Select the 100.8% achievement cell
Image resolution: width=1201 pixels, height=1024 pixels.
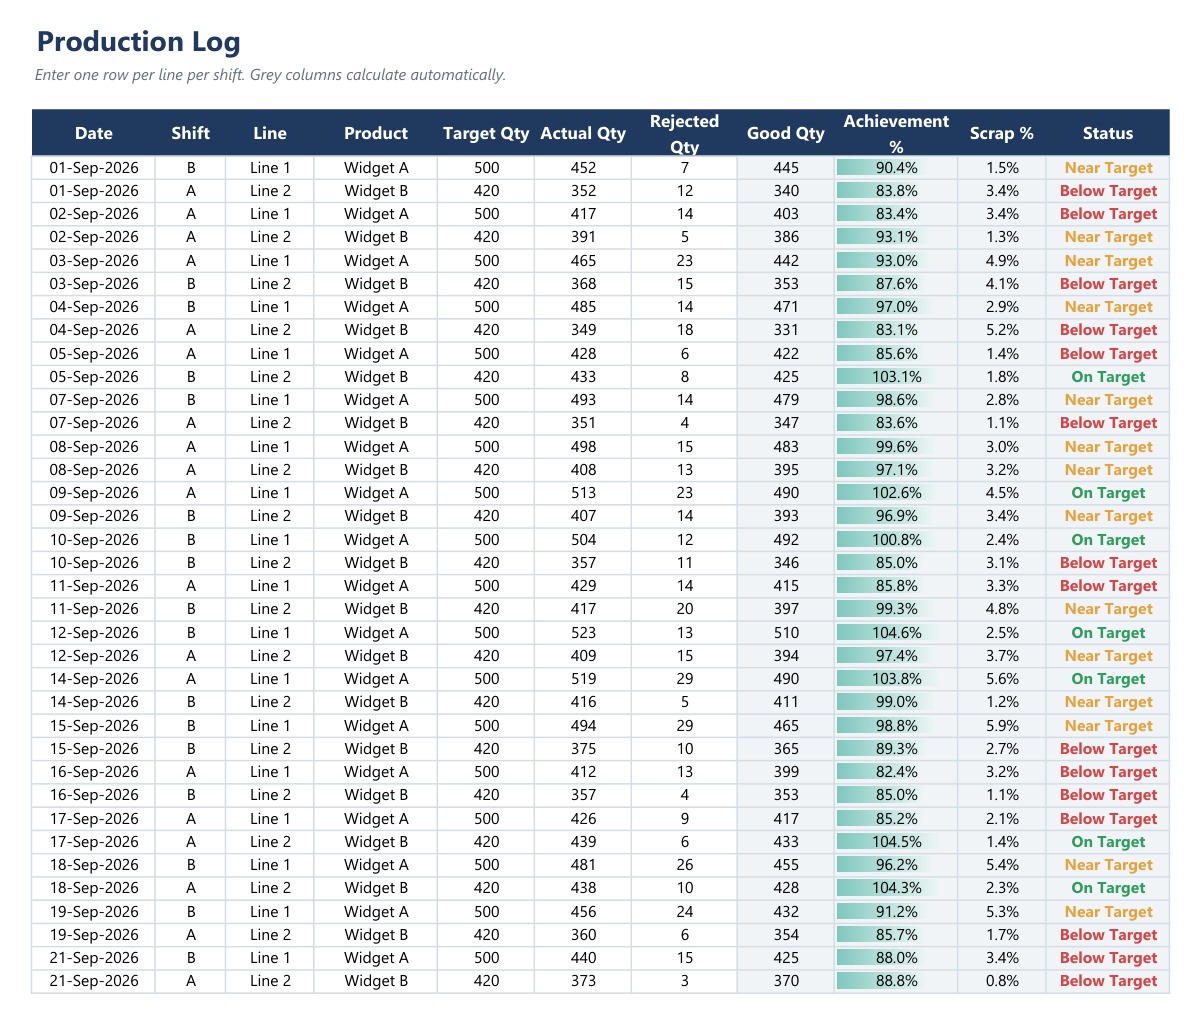[896, 540]
